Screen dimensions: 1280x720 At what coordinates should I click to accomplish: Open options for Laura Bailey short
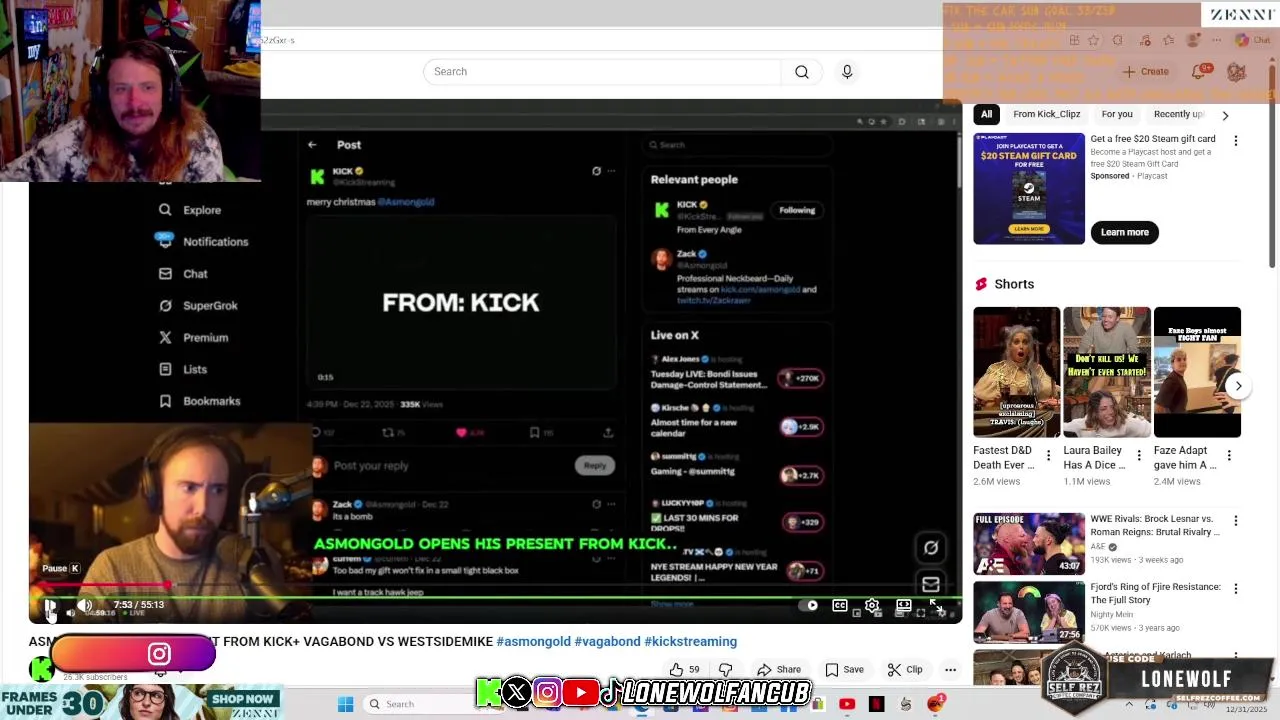[x=1138, y=455]
